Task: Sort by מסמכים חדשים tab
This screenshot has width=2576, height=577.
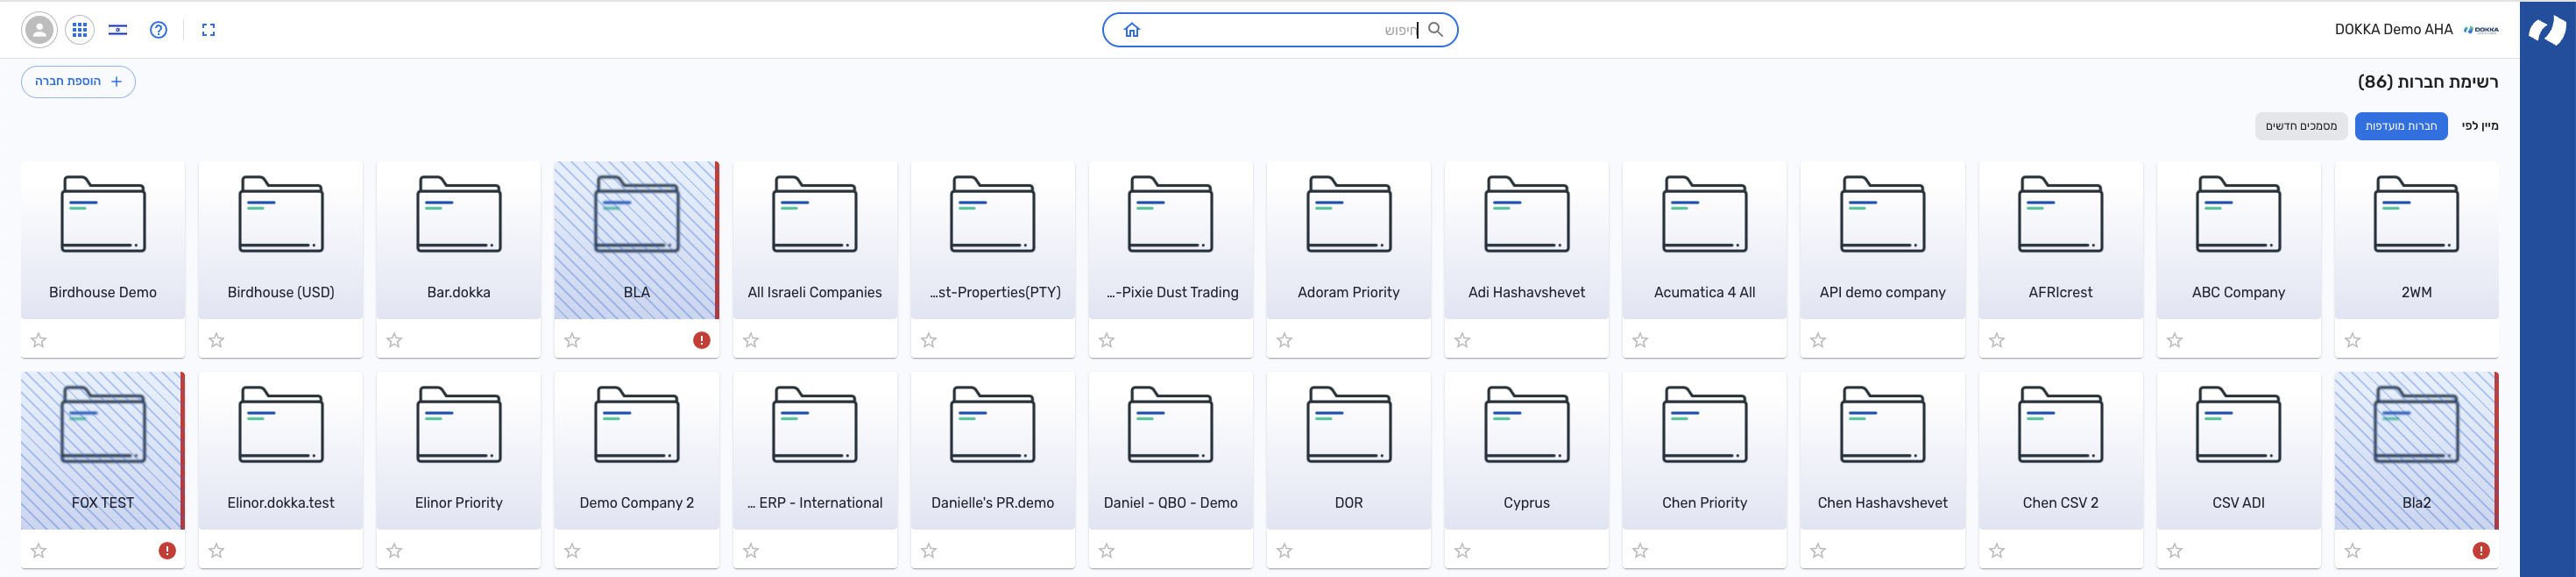Action: 2301,126
